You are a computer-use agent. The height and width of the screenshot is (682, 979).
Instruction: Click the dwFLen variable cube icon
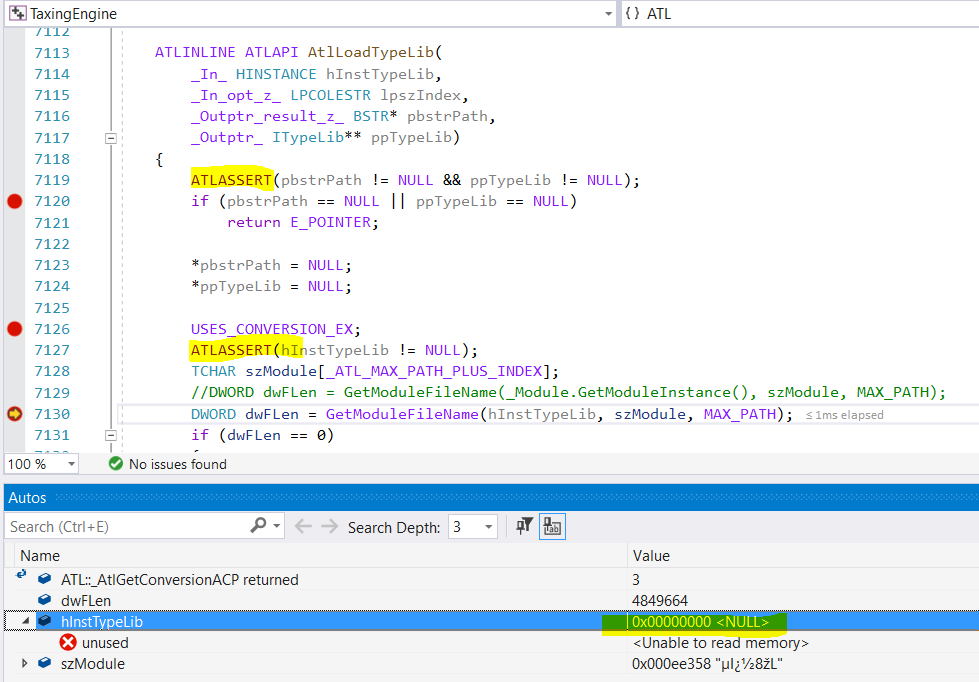pos(44,600)
